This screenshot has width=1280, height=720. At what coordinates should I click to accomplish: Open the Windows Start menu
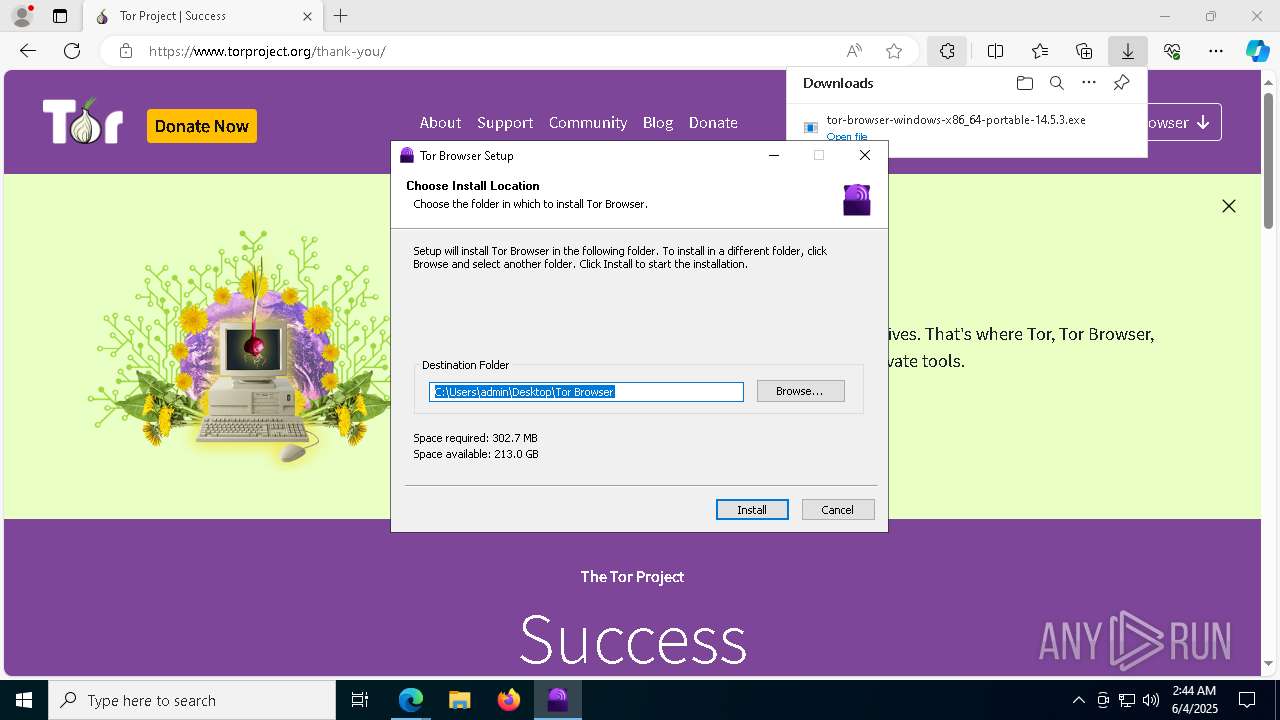(24, 700)
